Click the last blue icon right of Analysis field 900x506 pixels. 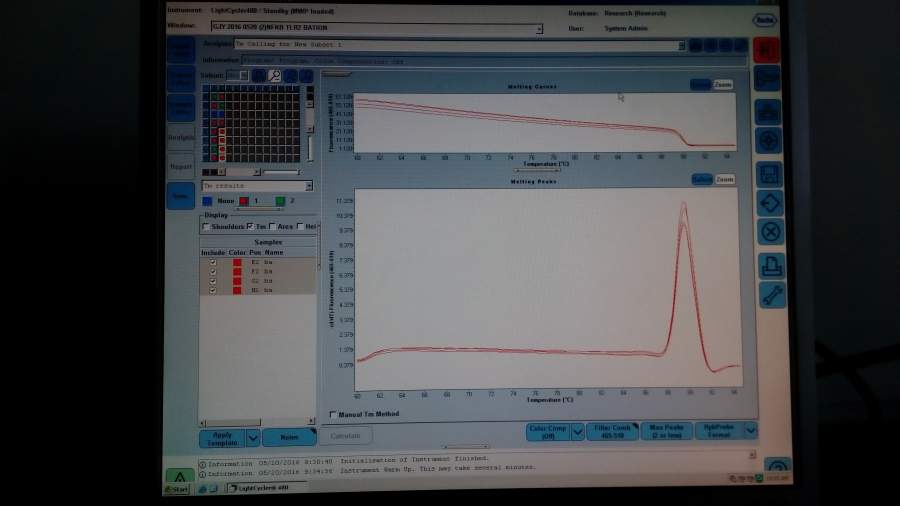tap(740, 45)
